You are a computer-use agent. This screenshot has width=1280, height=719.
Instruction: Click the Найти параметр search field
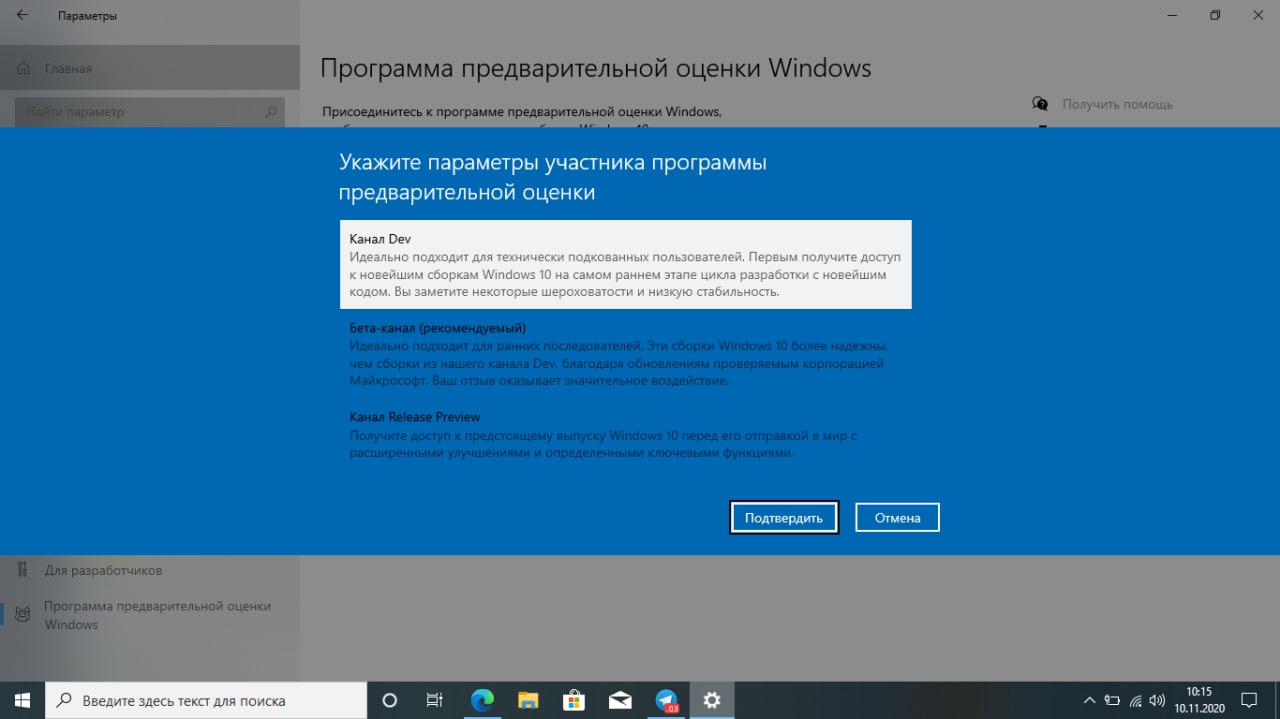pos(150,112)
